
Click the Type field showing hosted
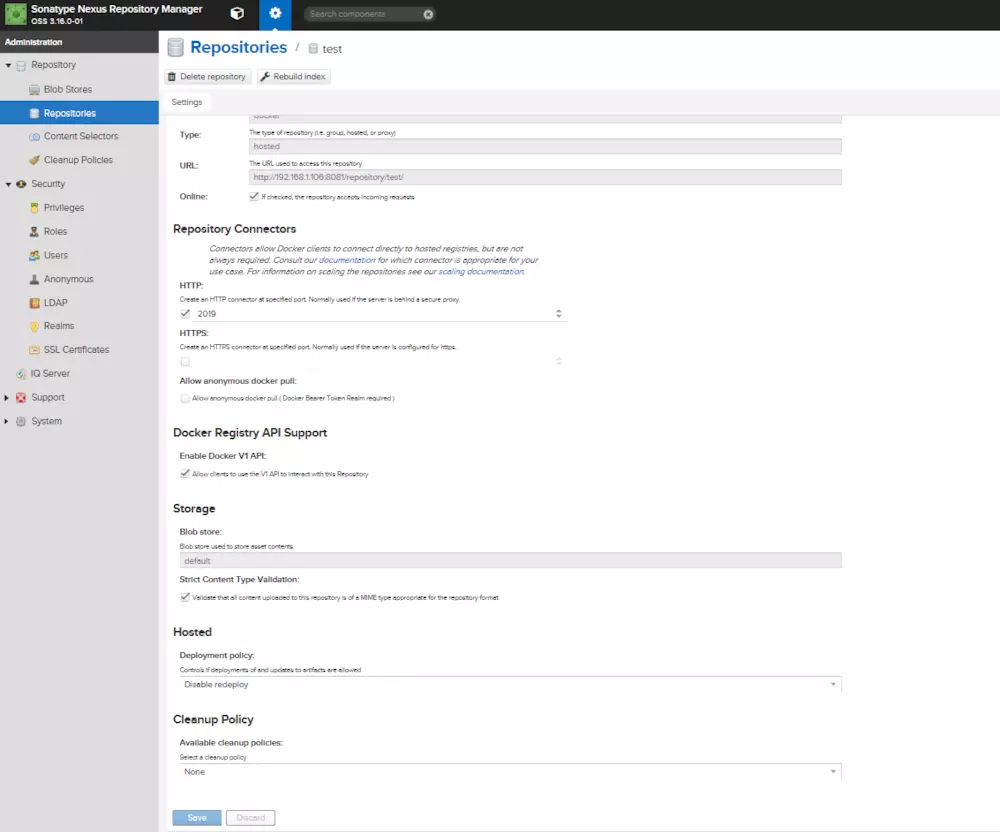coord(545,146)
